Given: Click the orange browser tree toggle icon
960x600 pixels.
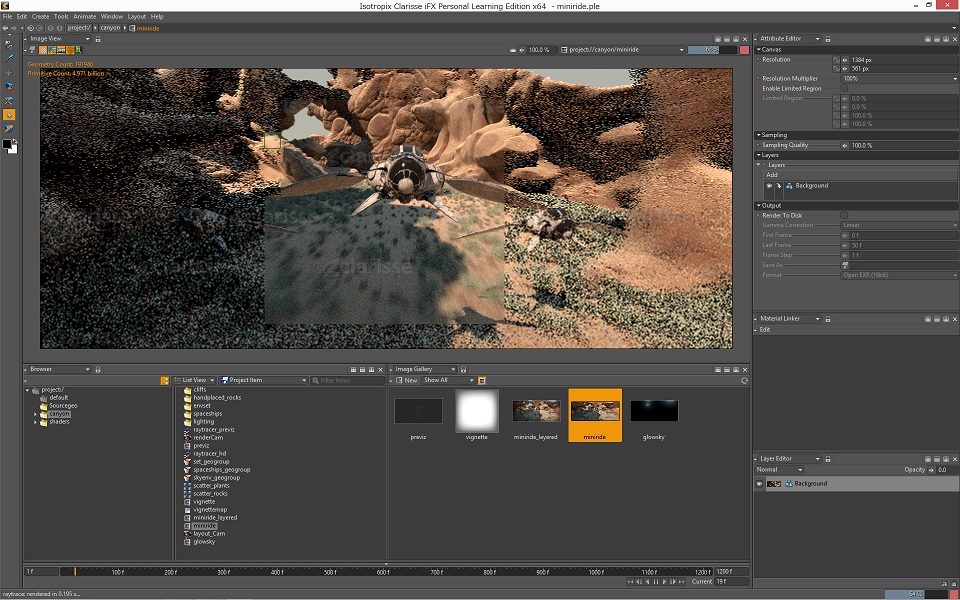Looking at the screenshot, I should pos(164,380).
